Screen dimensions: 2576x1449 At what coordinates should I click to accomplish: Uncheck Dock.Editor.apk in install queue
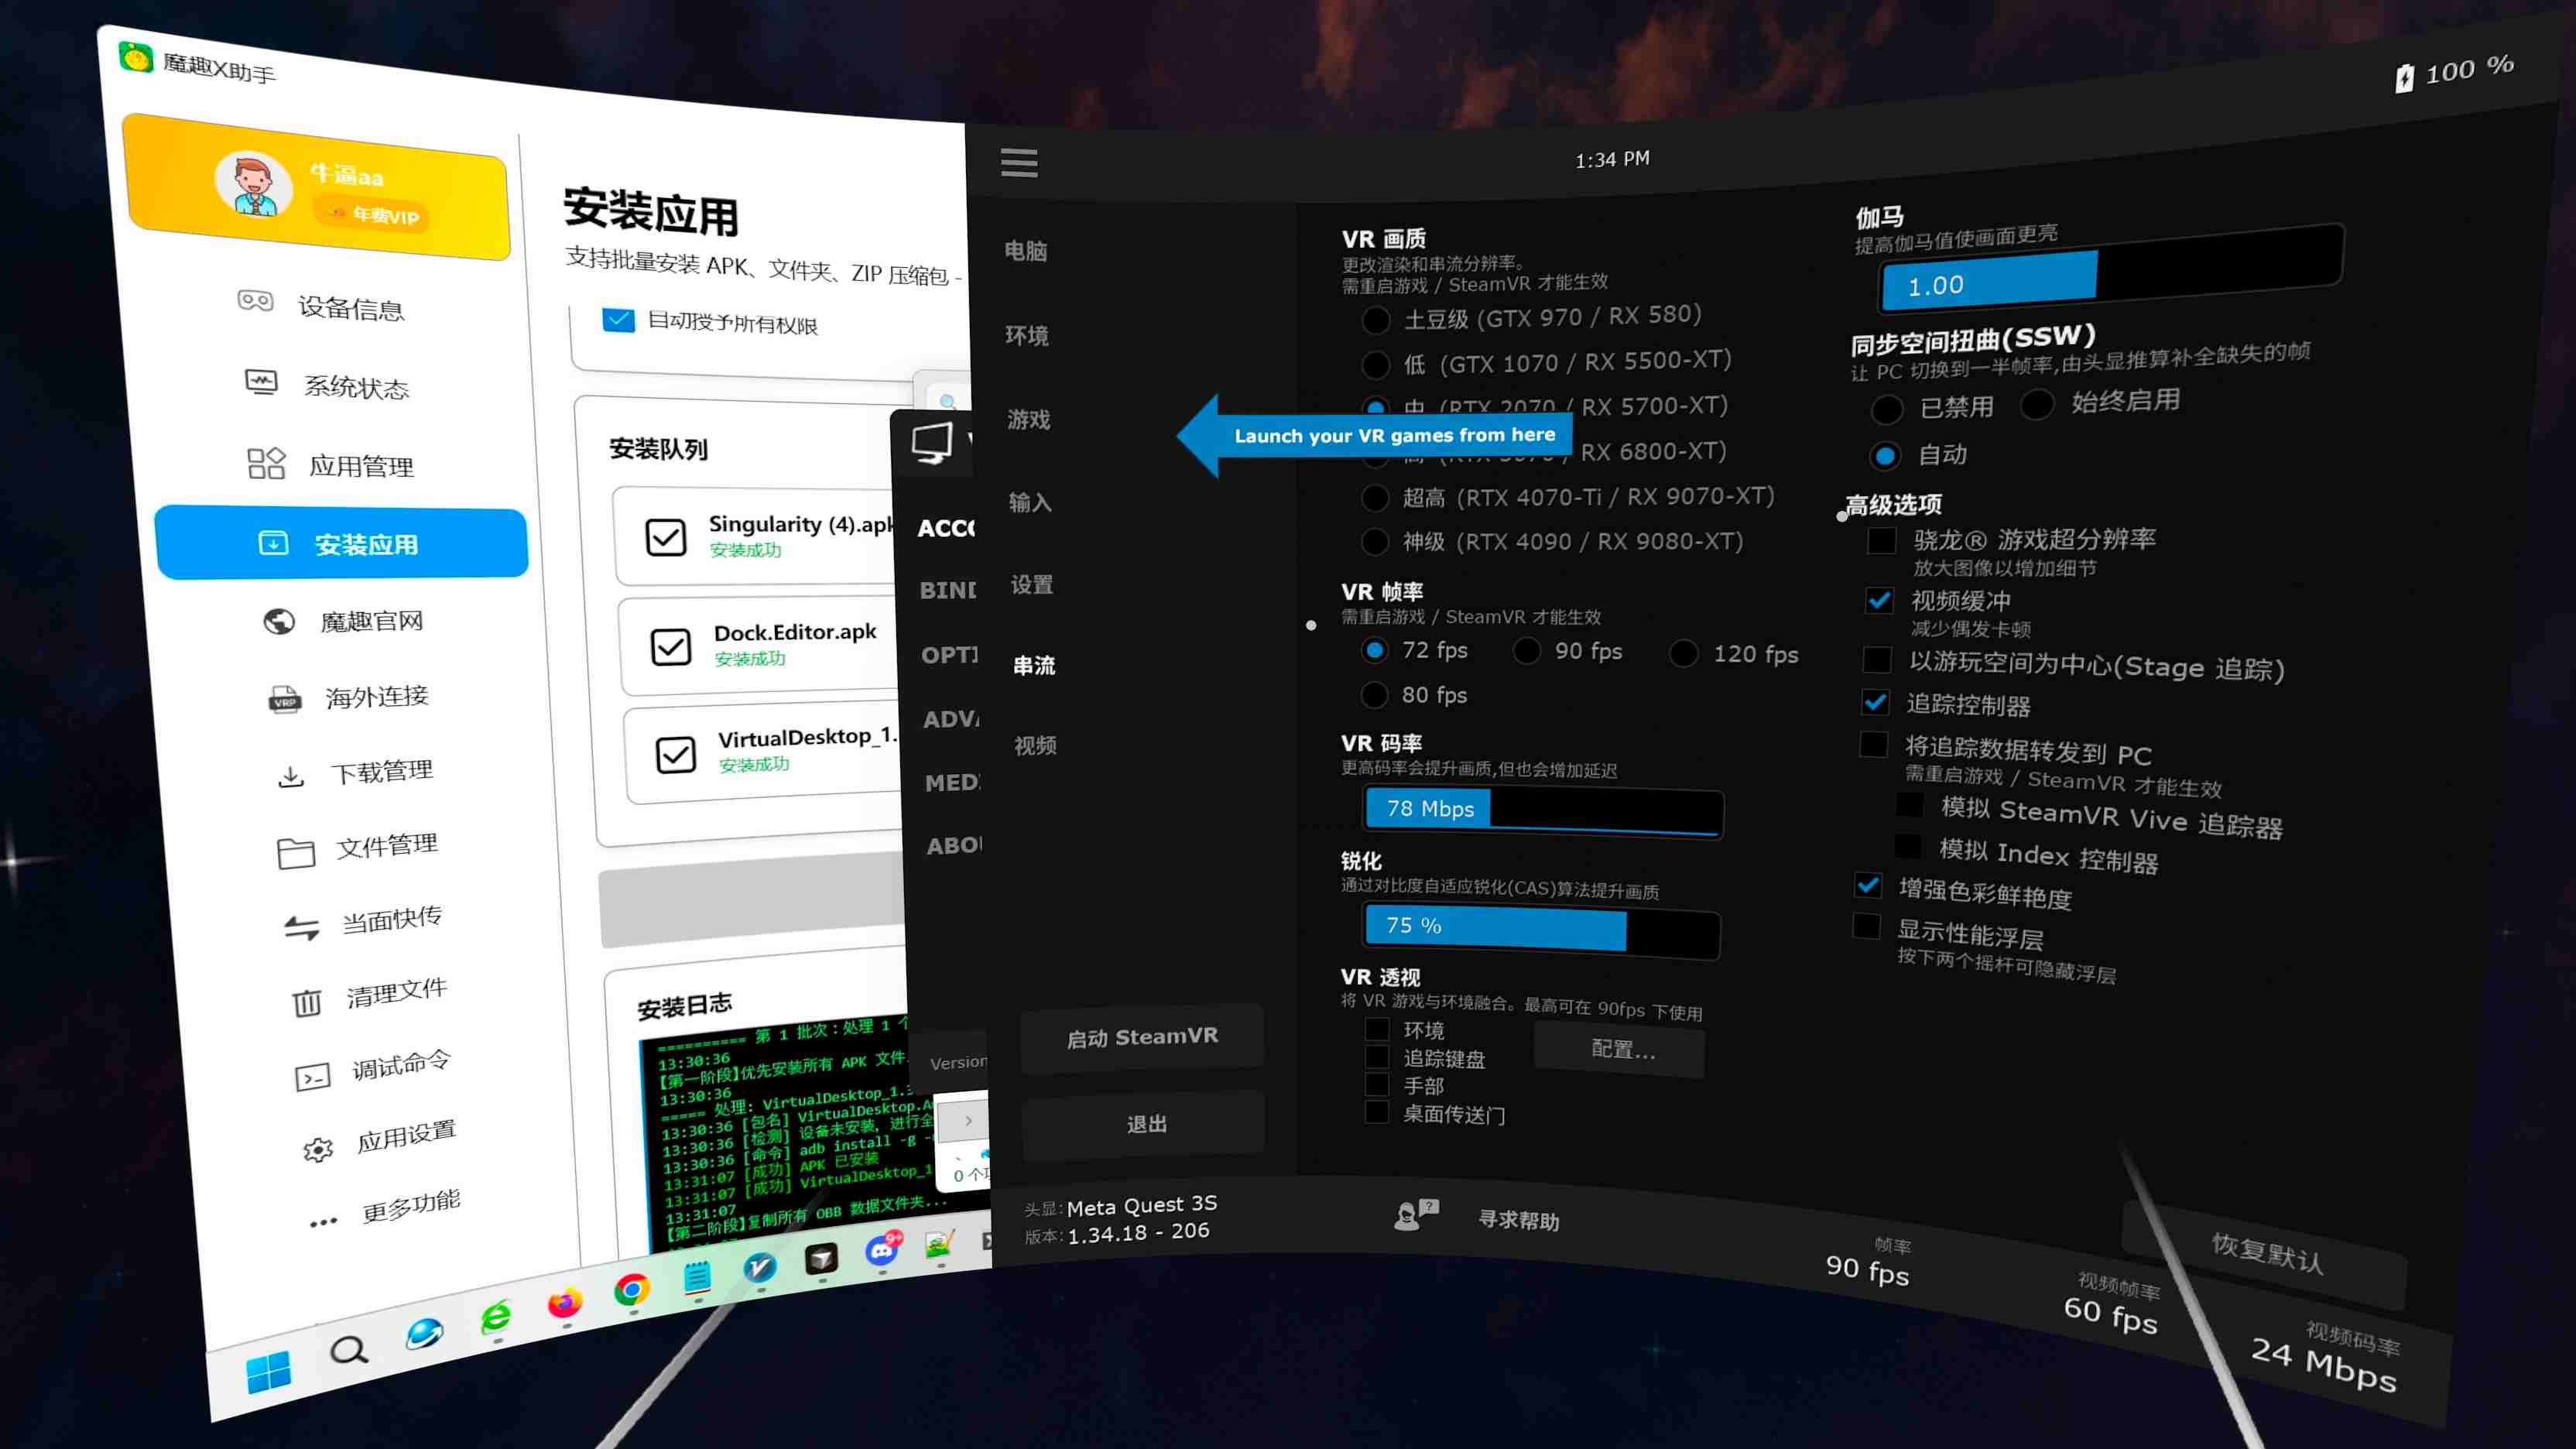670,646
